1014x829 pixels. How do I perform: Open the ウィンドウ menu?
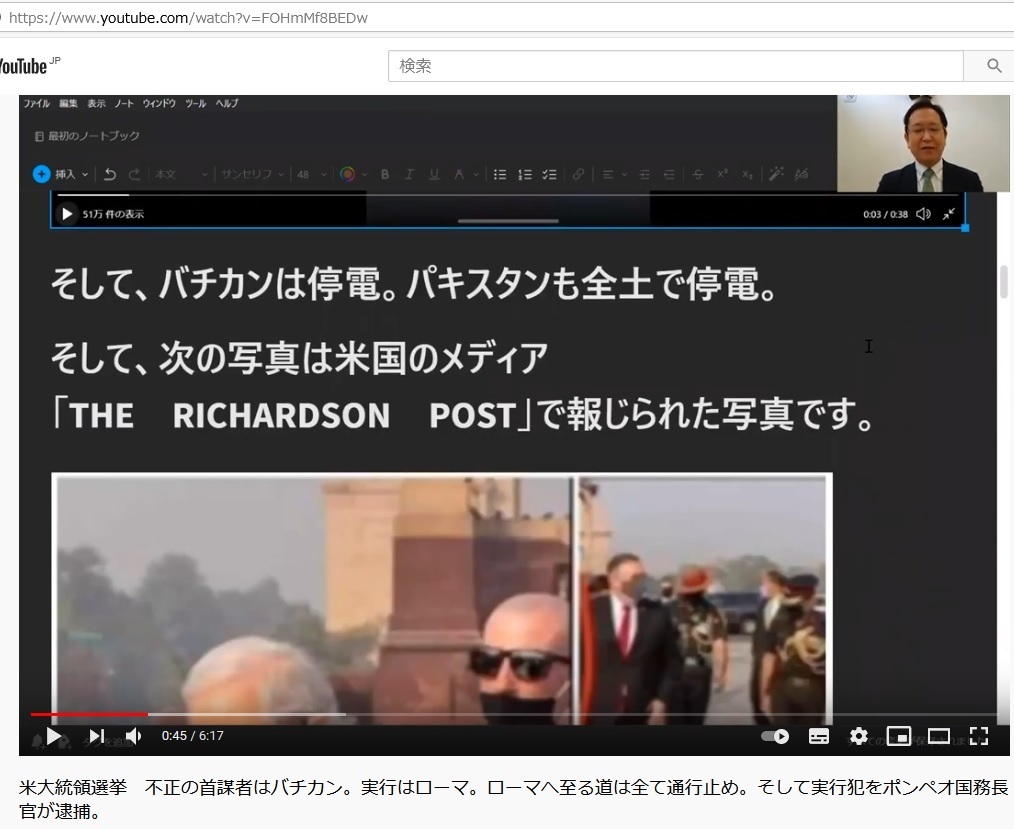click(159, 103)
